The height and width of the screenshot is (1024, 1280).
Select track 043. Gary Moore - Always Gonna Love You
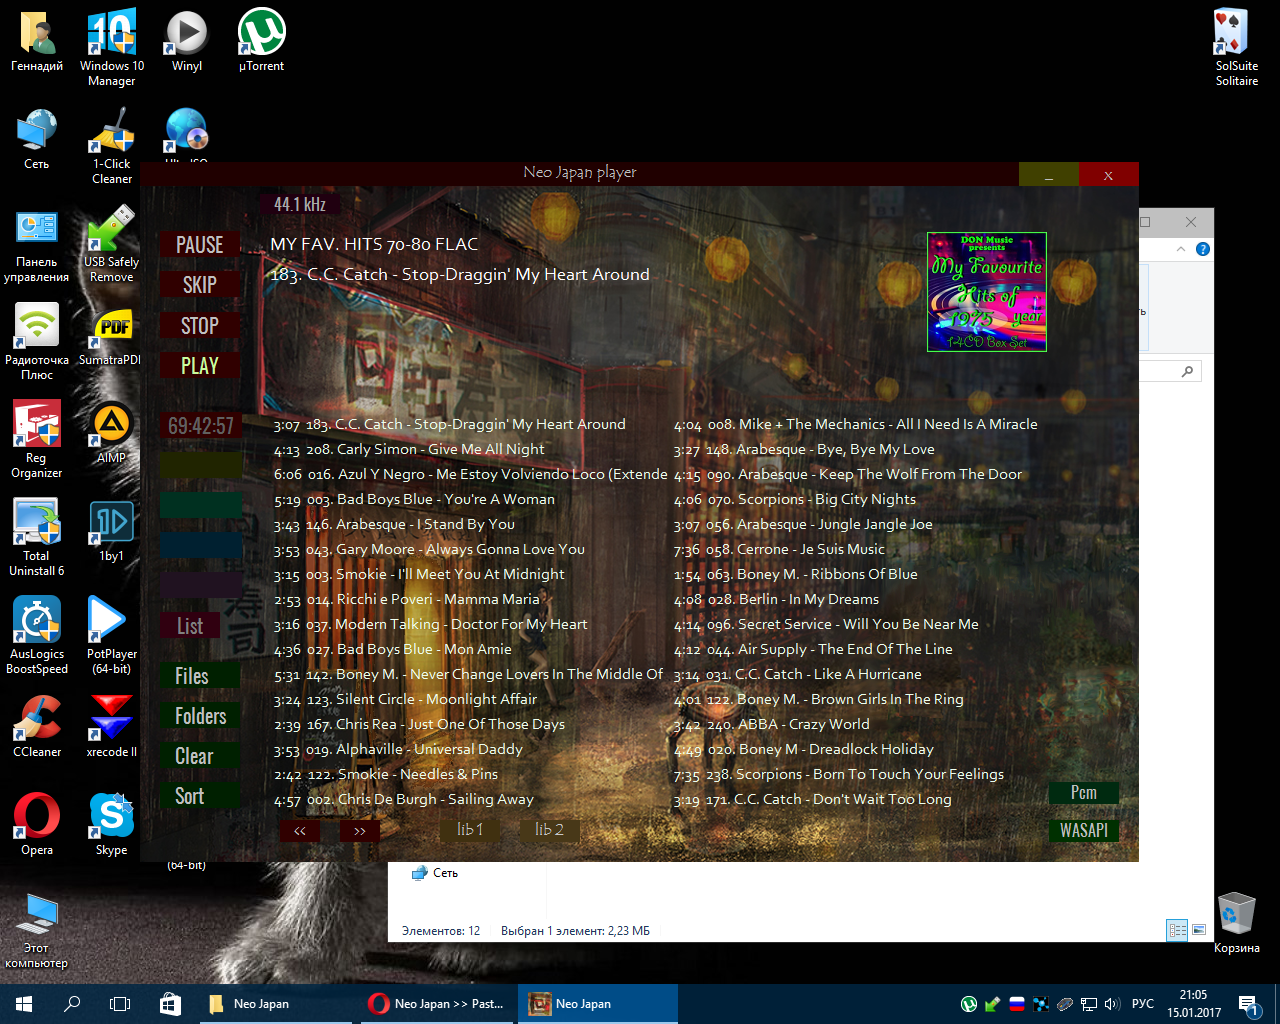429,550
